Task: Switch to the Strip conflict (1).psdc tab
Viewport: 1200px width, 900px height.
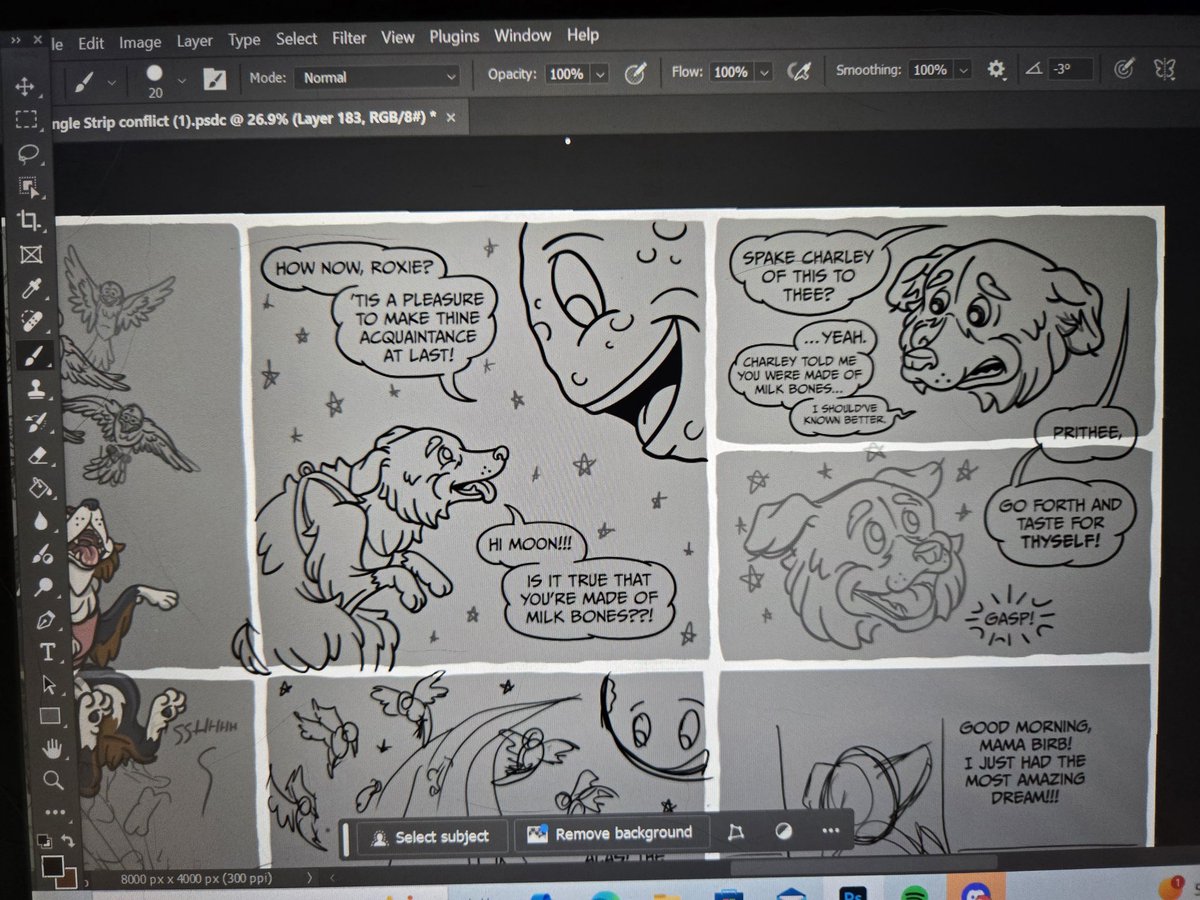Action: (245, 117)
